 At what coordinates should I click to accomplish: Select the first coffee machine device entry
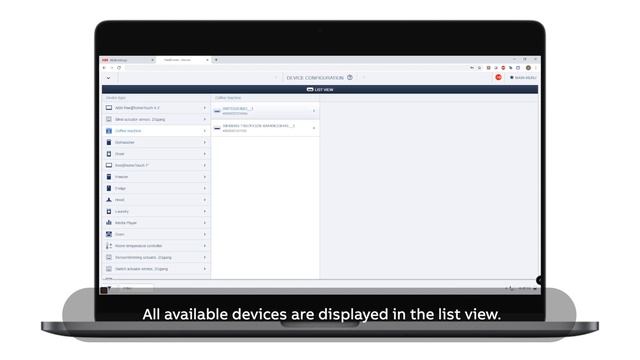pyautogui.click(x=265, y=111)
